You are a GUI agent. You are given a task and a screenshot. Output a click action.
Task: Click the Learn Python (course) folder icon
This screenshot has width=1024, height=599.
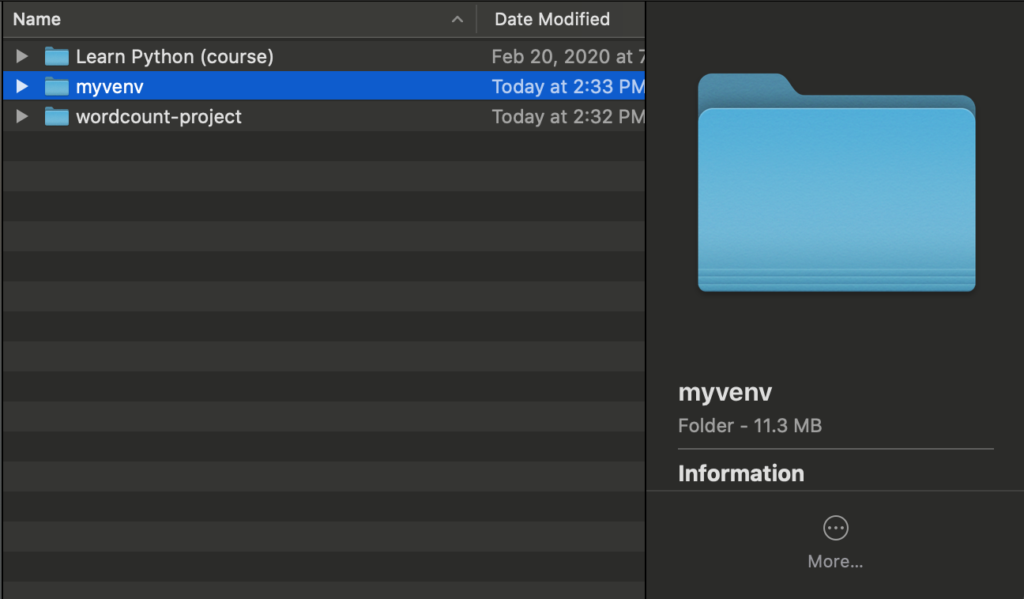click(x=57, y=56)
